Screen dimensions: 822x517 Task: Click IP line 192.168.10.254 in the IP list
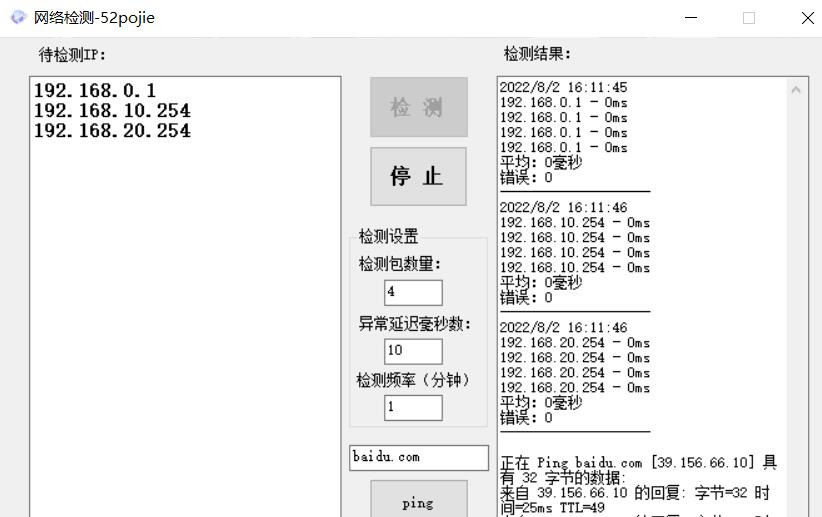tap(112, 111)
